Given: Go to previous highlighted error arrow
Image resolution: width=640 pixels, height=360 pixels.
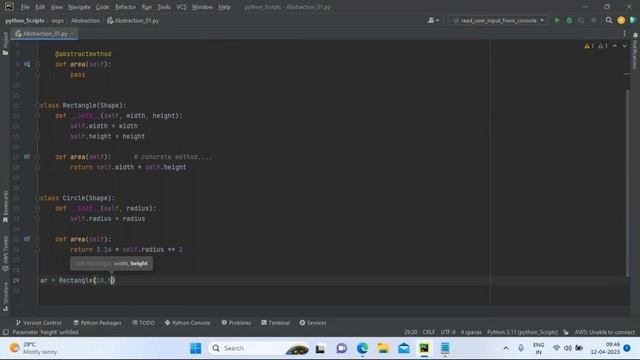Looking at the screenshot, I should (615, 46).
